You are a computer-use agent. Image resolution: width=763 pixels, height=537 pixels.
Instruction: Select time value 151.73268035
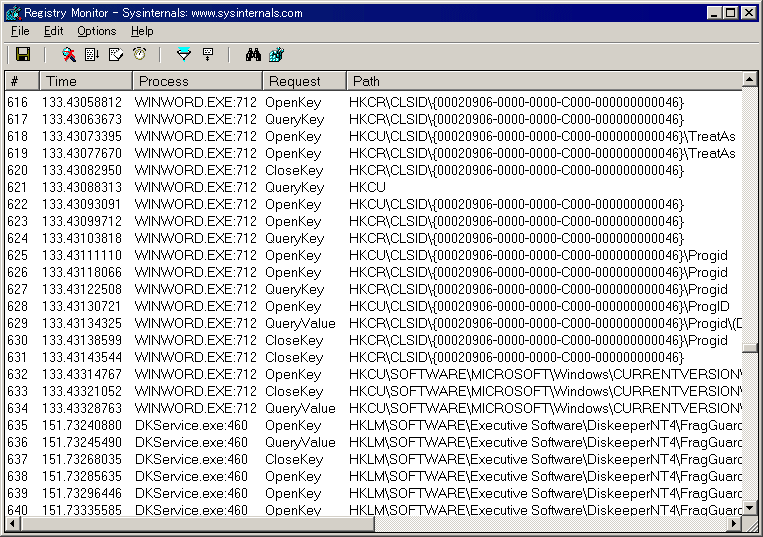pyautogui.click(x=82, y=460)
